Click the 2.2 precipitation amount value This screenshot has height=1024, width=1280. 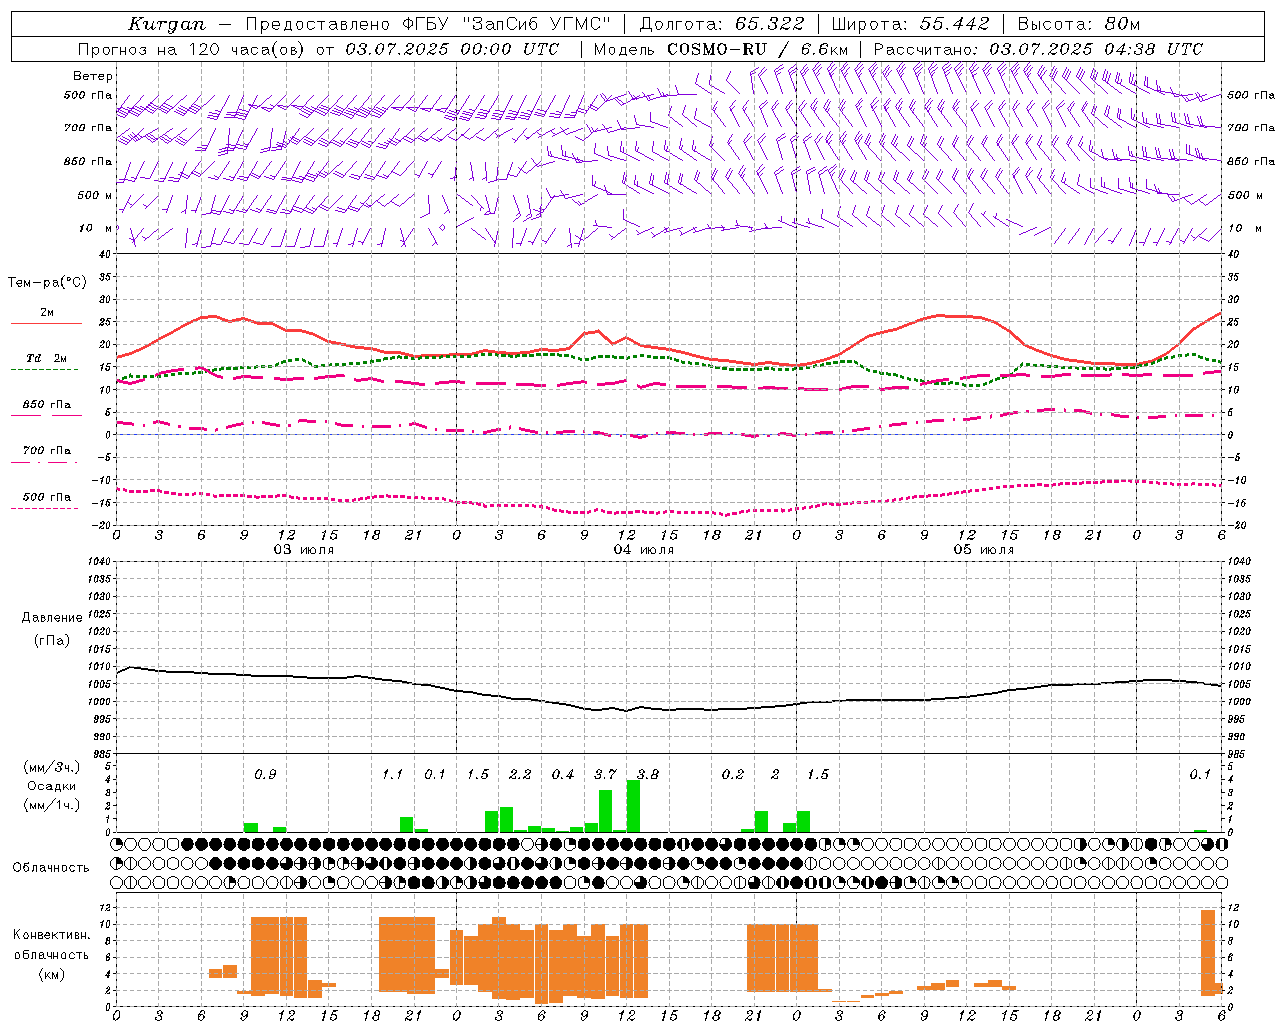(520, 775)
